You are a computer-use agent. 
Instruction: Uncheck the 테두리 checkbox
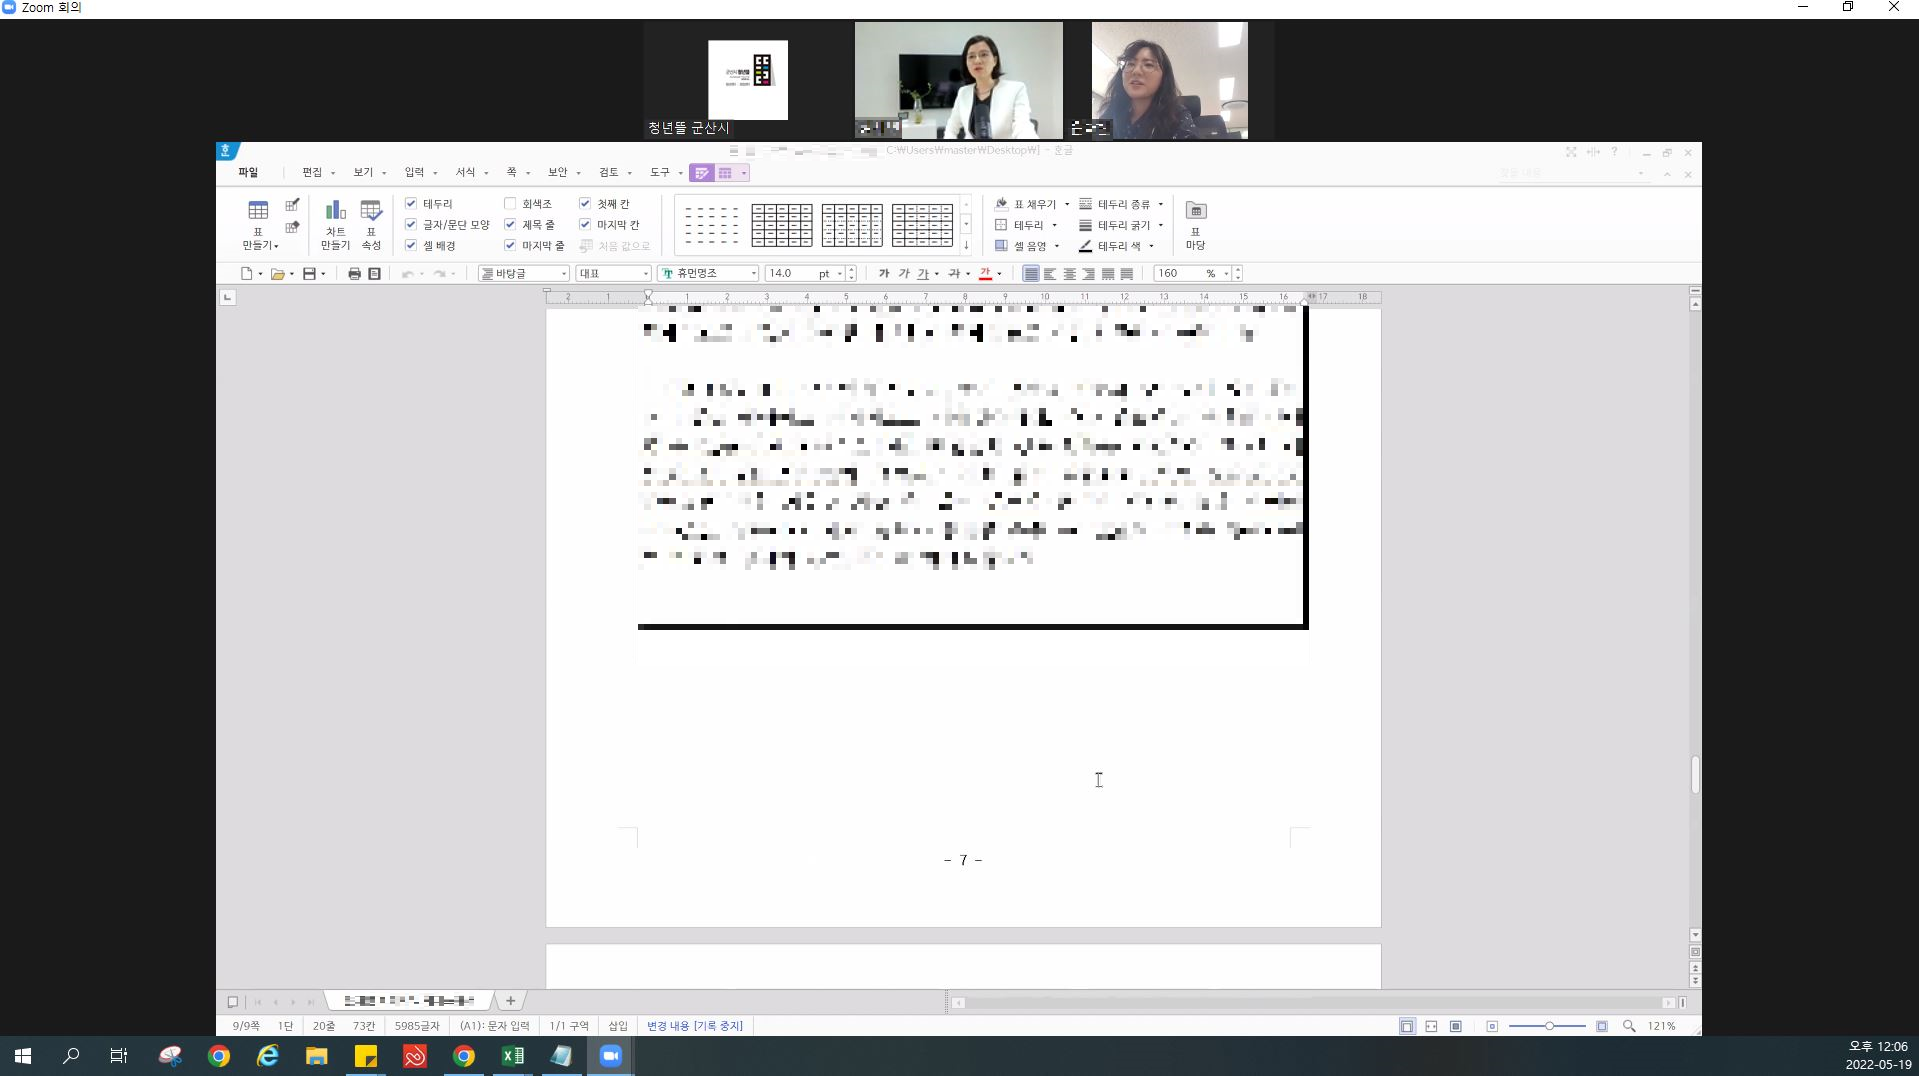[x=411, y=204]
